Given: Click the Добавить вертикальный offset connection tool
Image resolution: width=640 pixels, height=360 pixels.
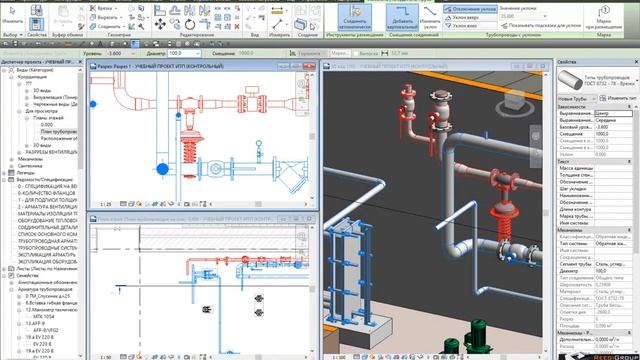Looking at the screenshot, I should click(402, 17).
